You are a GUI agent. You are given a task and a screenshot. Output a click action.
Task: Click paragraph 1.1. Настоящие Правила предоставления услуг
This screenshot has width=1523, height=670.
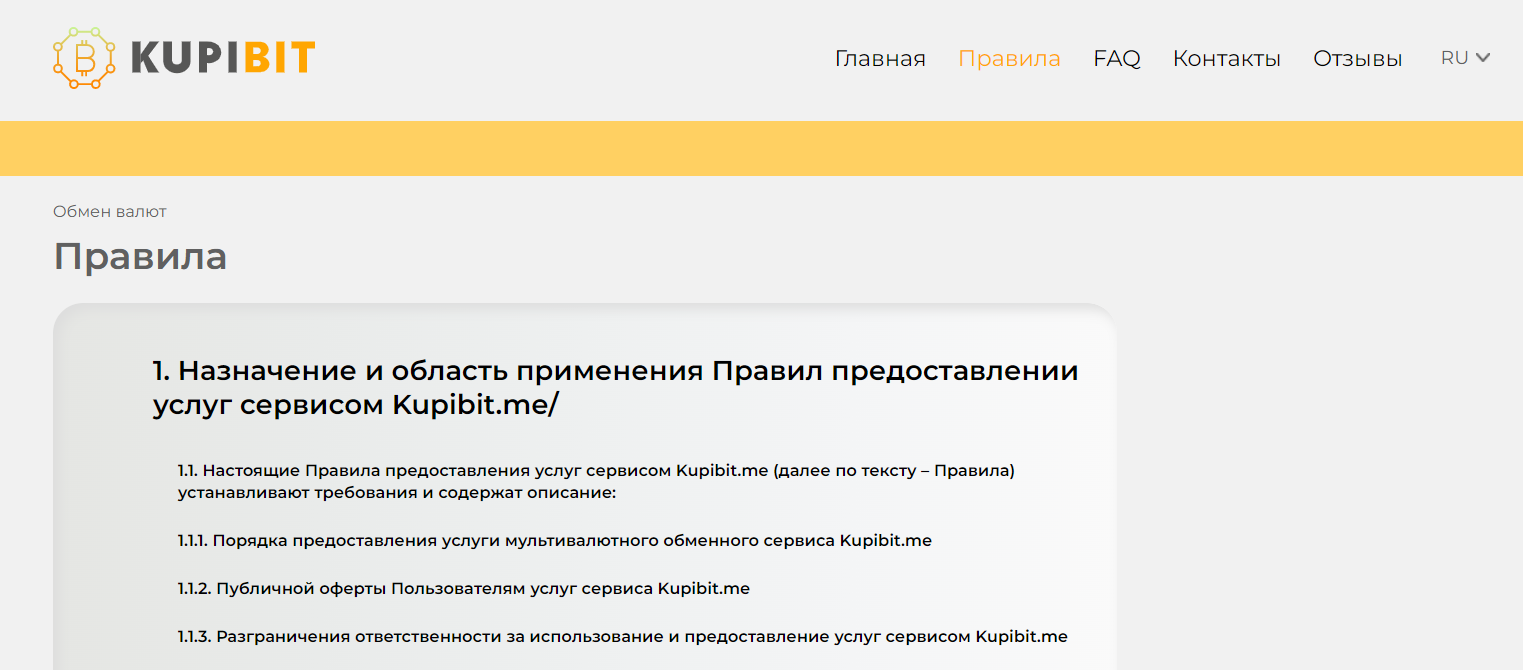tap(596, 481)
